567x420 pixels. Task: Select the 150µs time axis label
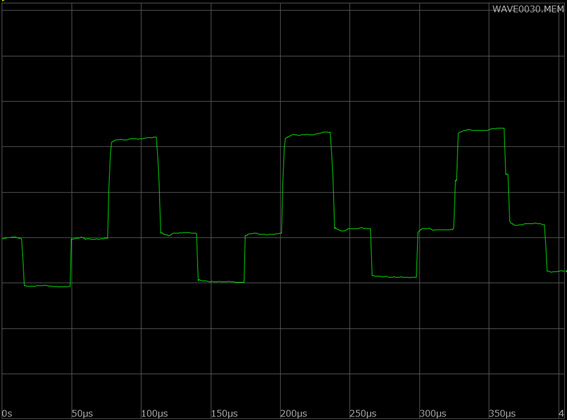224,413
